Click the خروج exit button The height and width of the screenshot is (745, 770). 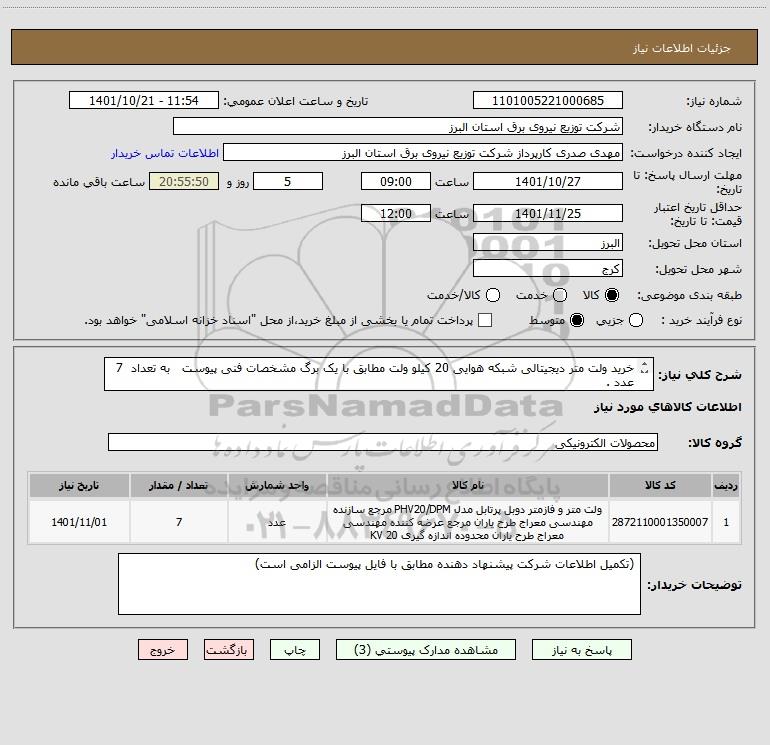point(163,650)
